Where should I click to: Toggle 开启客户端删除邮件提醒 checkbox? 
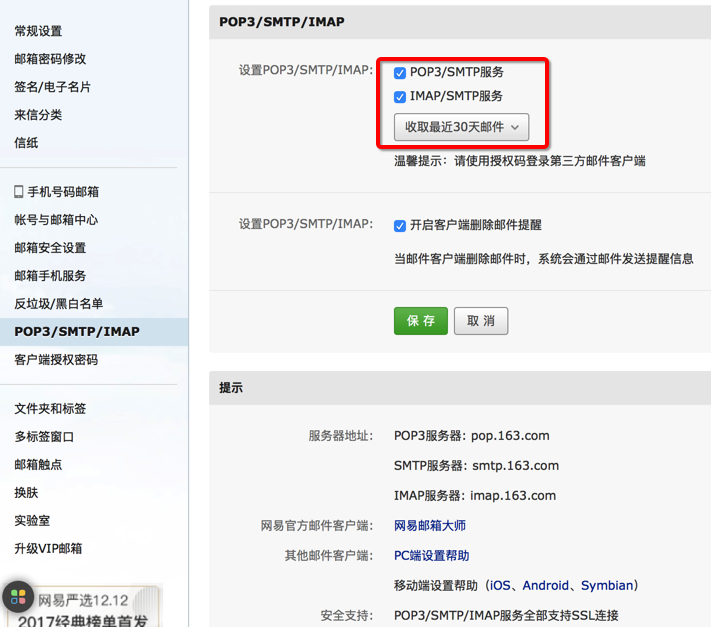point(400,225)
